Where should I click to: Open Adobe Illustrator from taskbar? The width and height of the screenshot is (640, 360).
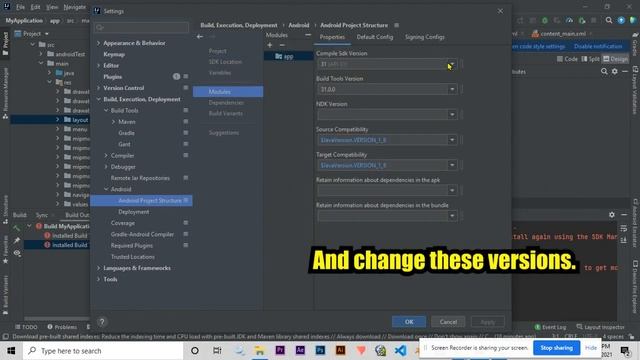(x=340, y=350)
